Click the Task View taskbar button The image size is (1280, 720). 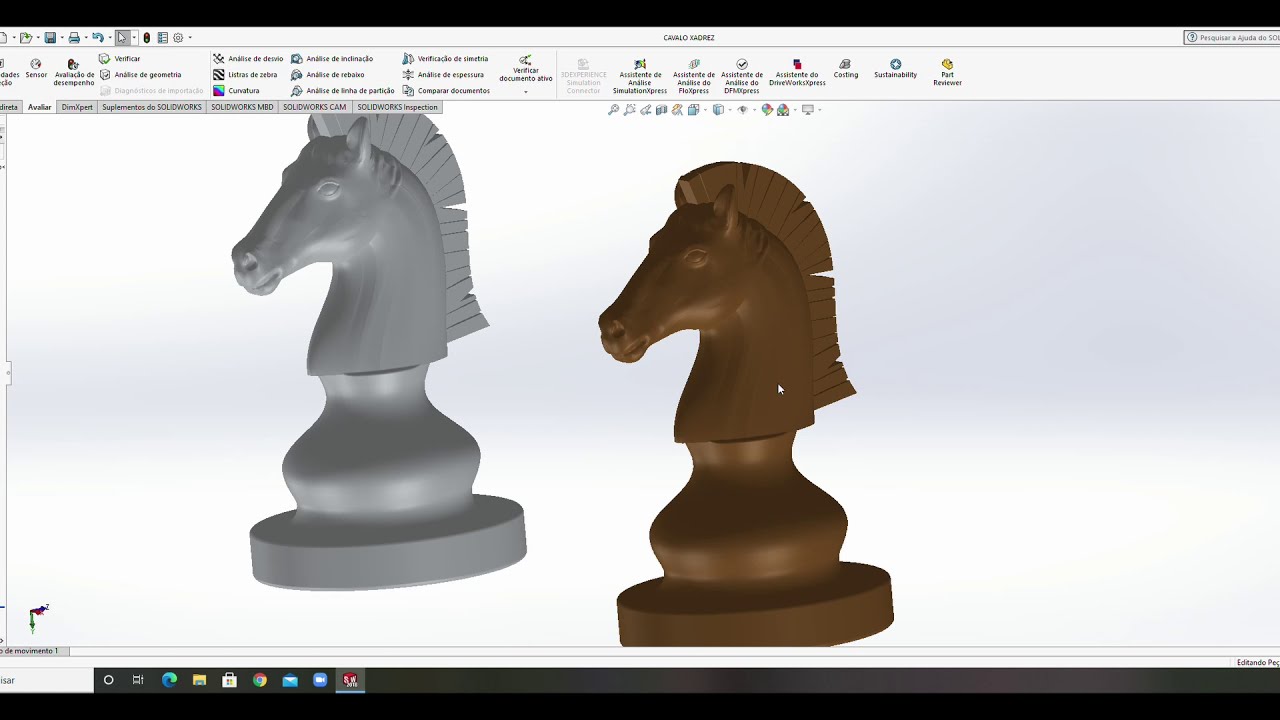(138, 680)
